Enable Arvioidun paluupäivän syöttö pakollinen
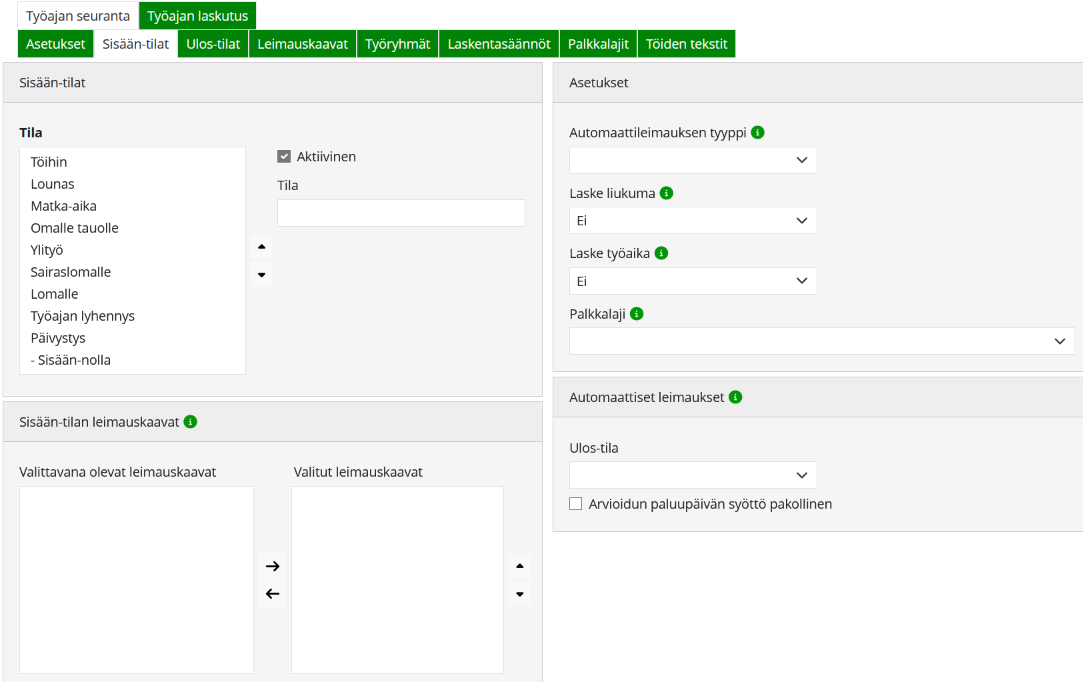Image resolution: width=1083 pixels, height=682 pixels. 576,504
